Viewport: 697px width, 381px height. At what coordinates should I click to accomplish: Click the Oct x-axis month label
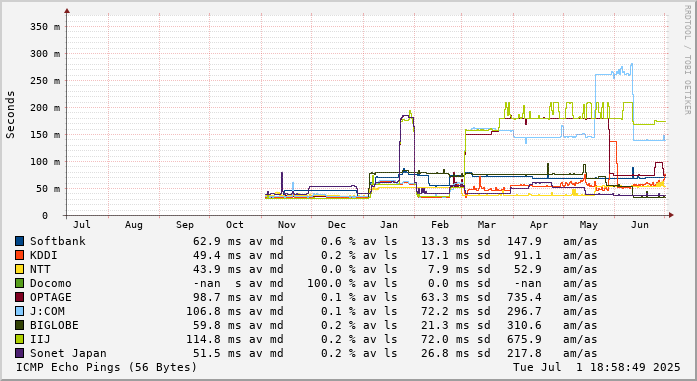click(x=235, y=225)
